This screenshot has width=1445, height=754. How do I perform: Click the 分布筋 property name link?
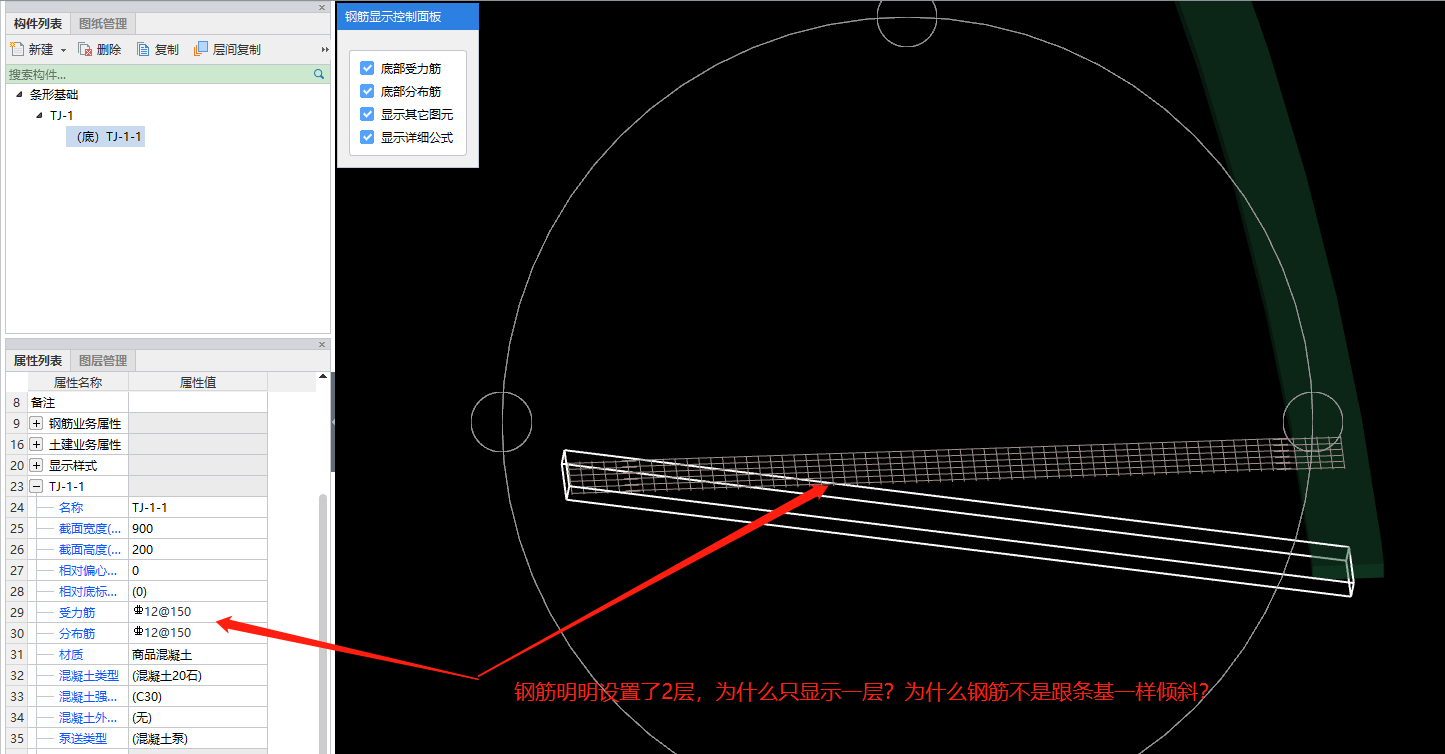(x=77, y=633)
